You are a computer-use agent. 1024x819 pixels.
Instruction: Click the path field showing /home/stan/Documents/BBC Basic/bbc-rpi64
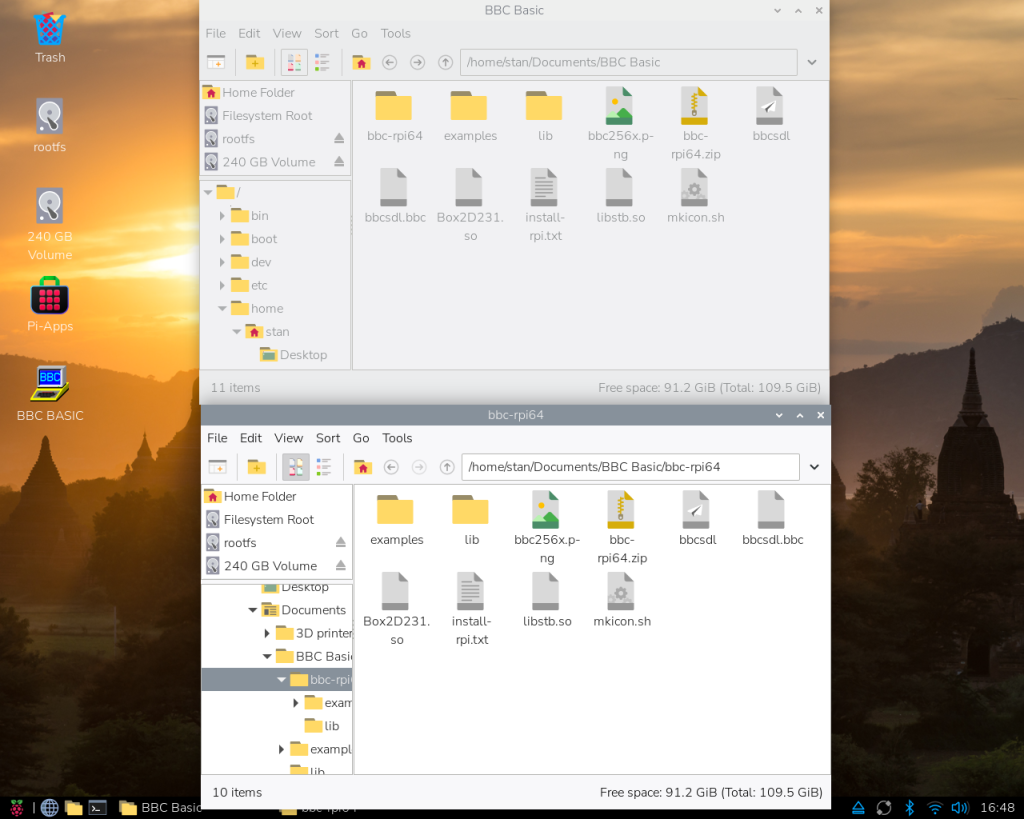[x=630, y=467]
